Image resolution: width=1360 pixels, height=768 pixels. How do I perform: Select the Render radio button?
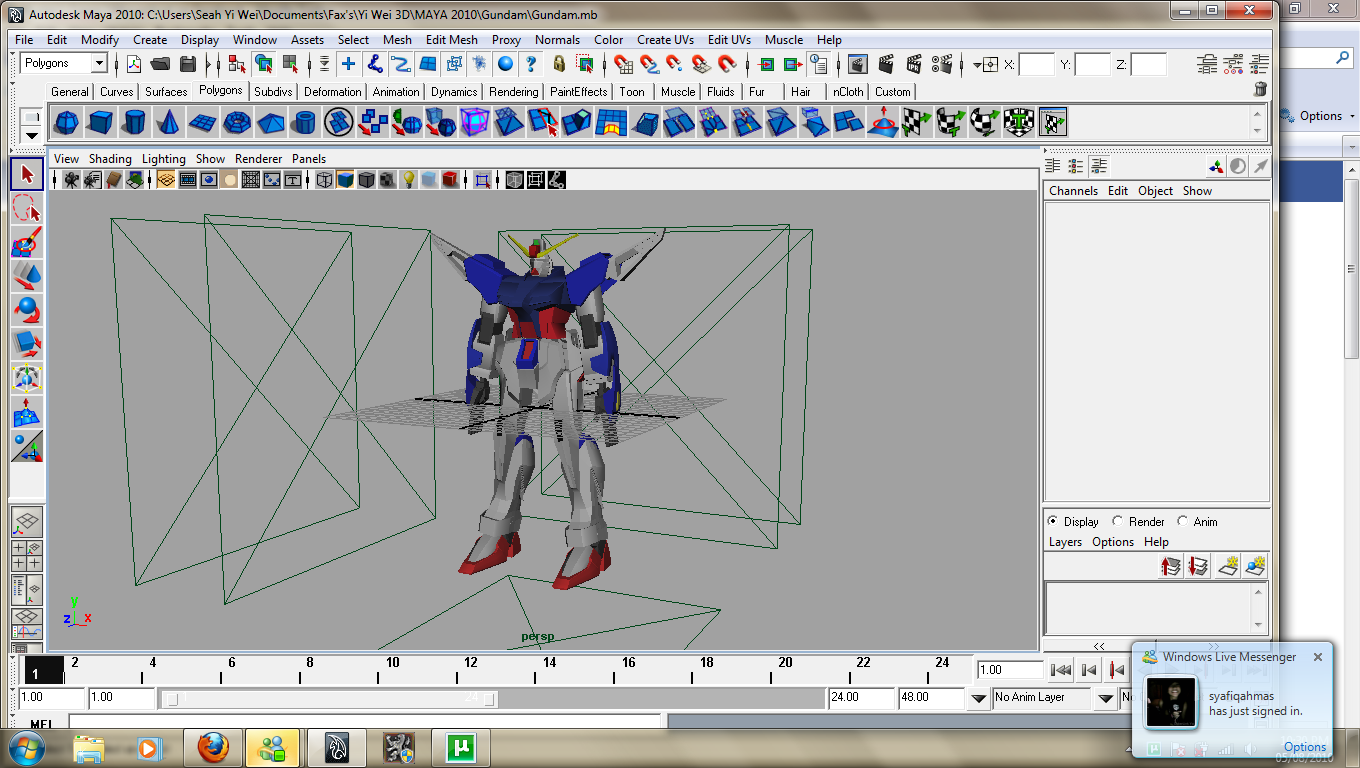click(1117, 521)
